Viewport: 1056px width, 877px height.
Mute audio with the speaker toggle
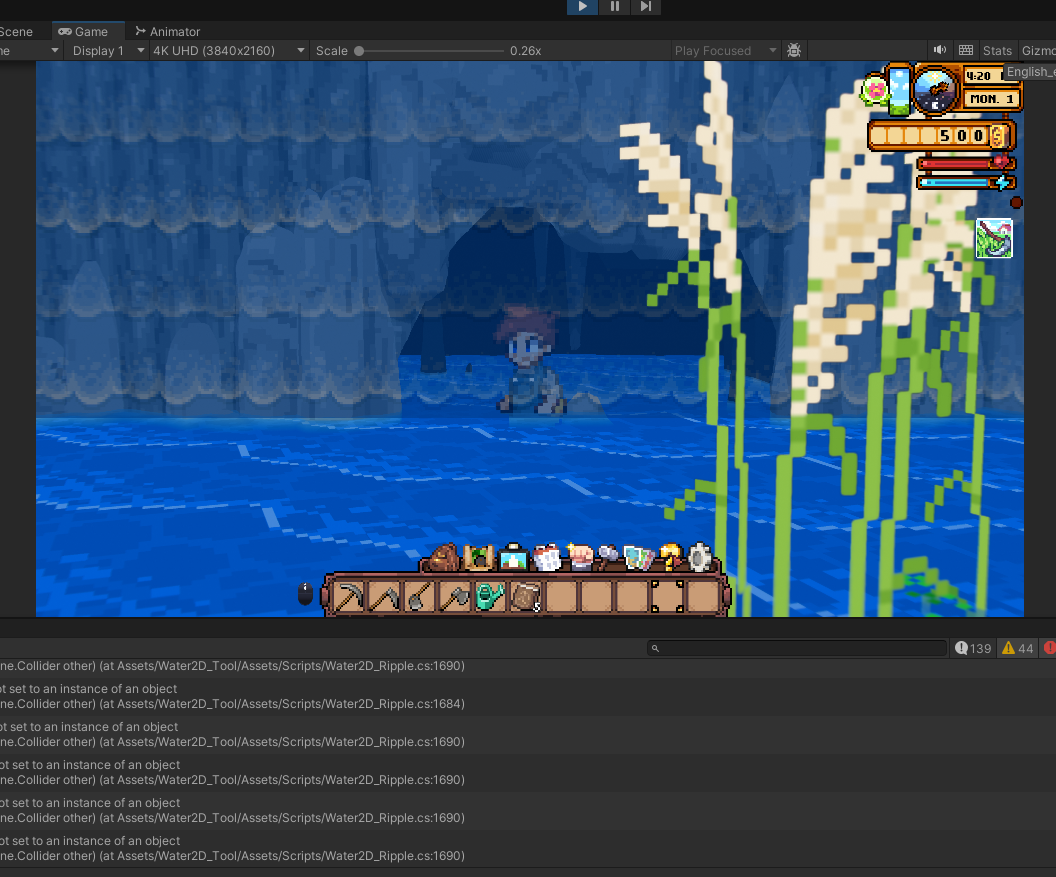tap(940, 50)
